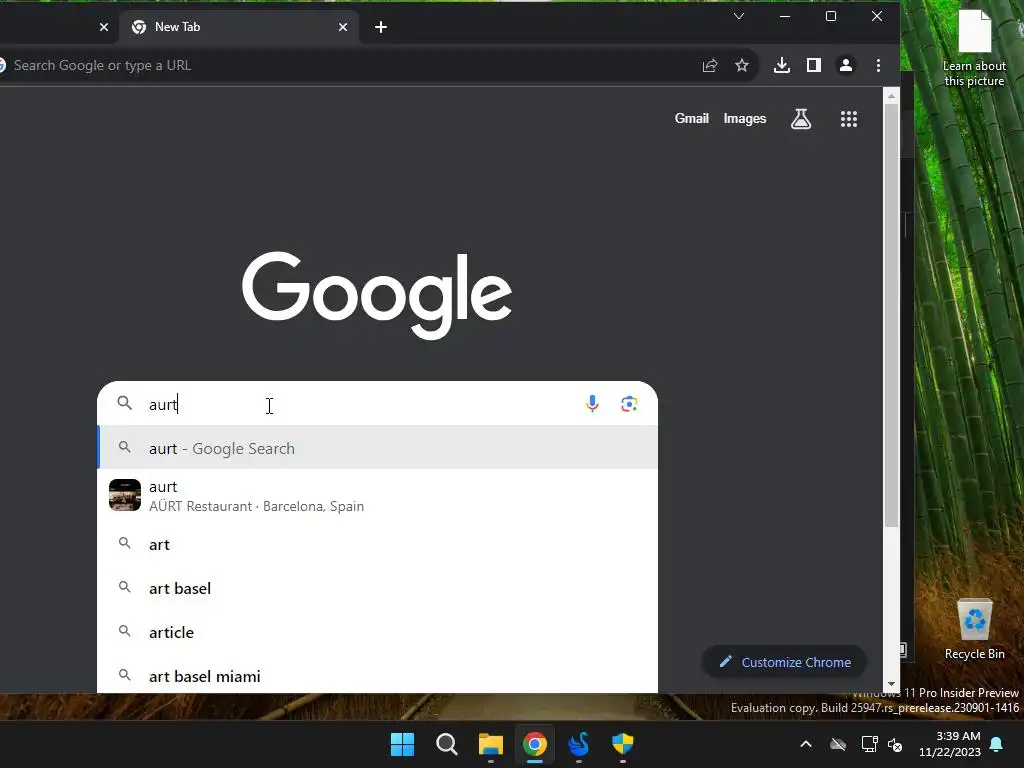
Task: Bookmark this tab with the star icon
Action: [741, 65]
